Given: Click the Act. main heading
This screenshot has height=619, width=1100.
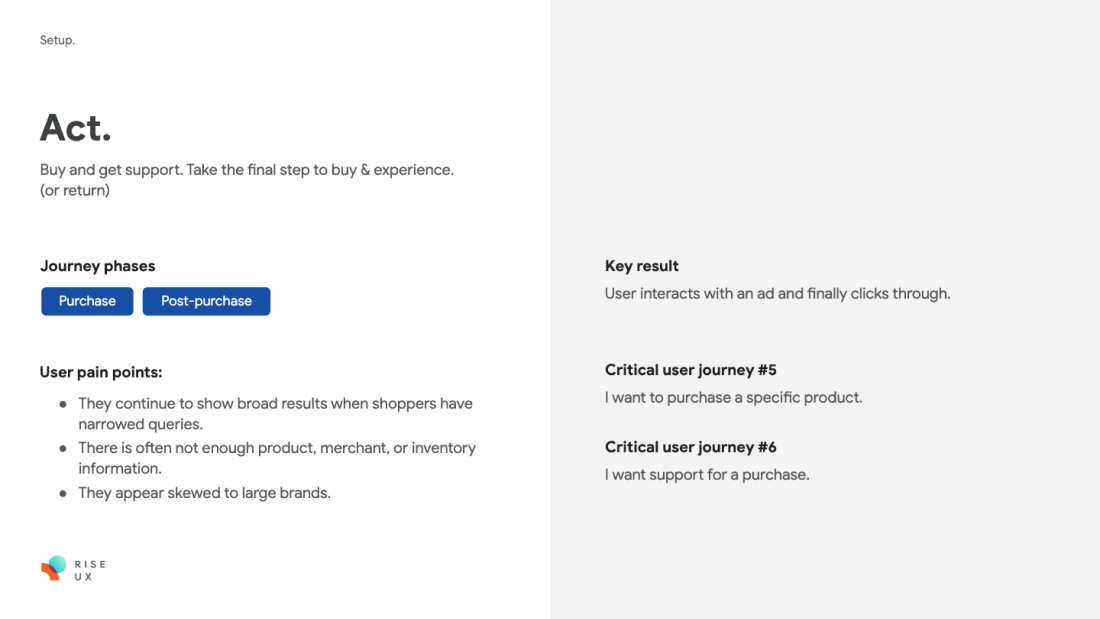Looking at the screenshot, I should (76, 128).
